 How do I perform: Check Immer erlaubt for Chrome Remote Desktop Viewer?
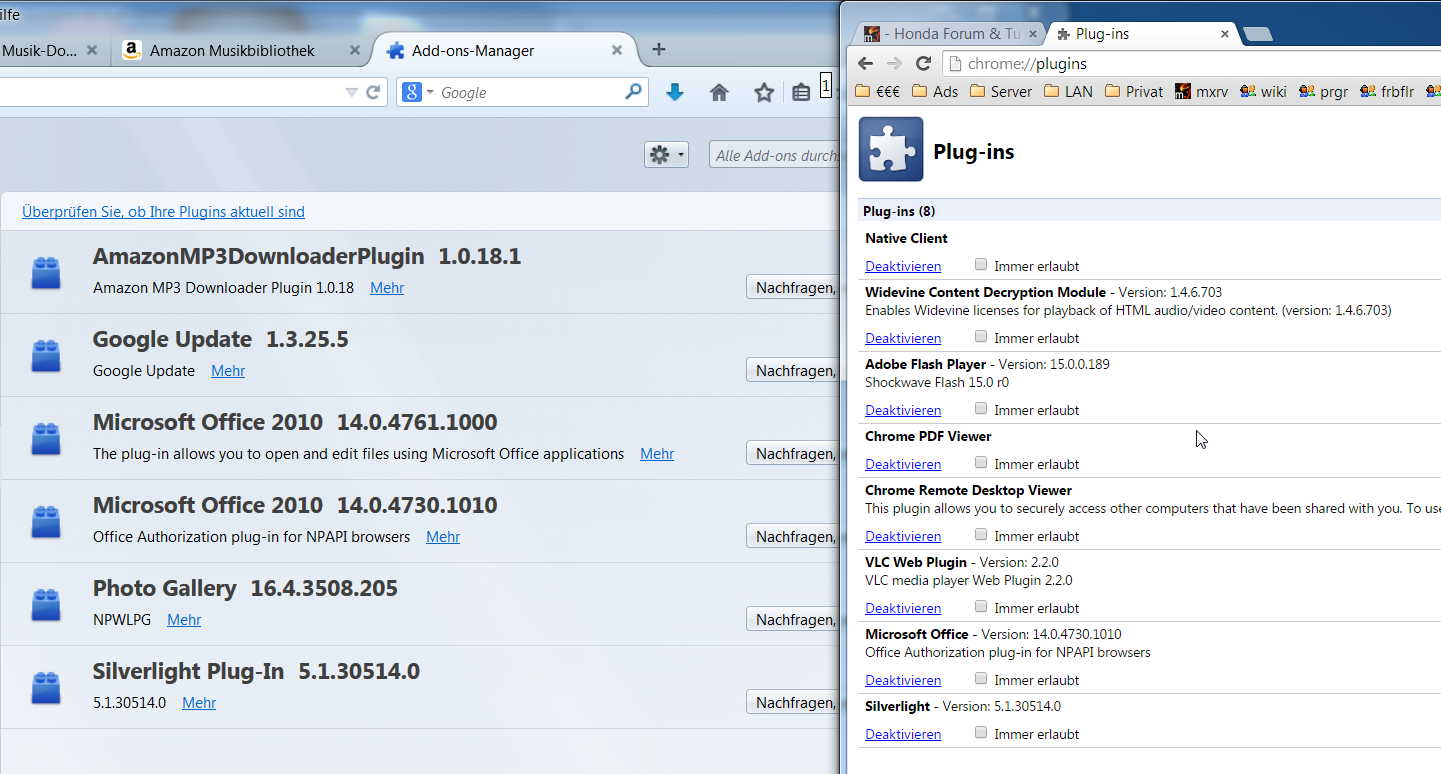(x=981, y=535)
